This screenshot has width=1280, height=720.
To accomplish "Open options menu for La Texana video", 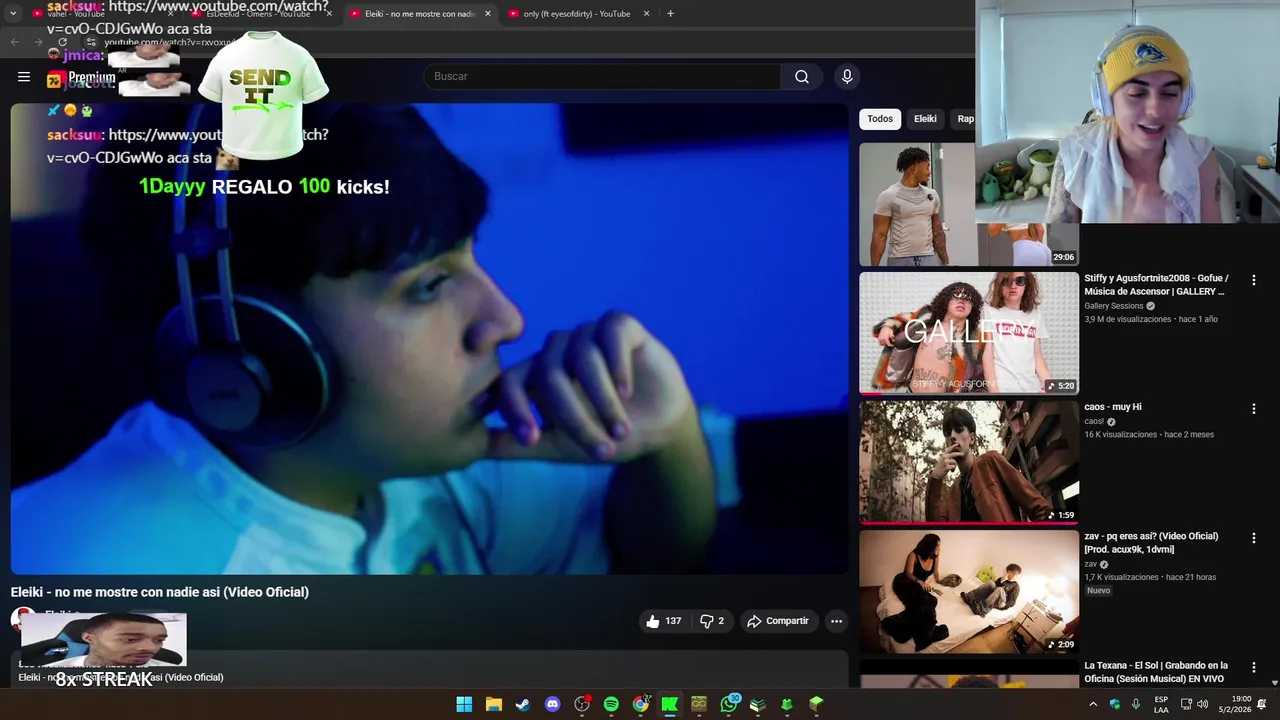I will pyautogui.click(x=1254, y=667).
